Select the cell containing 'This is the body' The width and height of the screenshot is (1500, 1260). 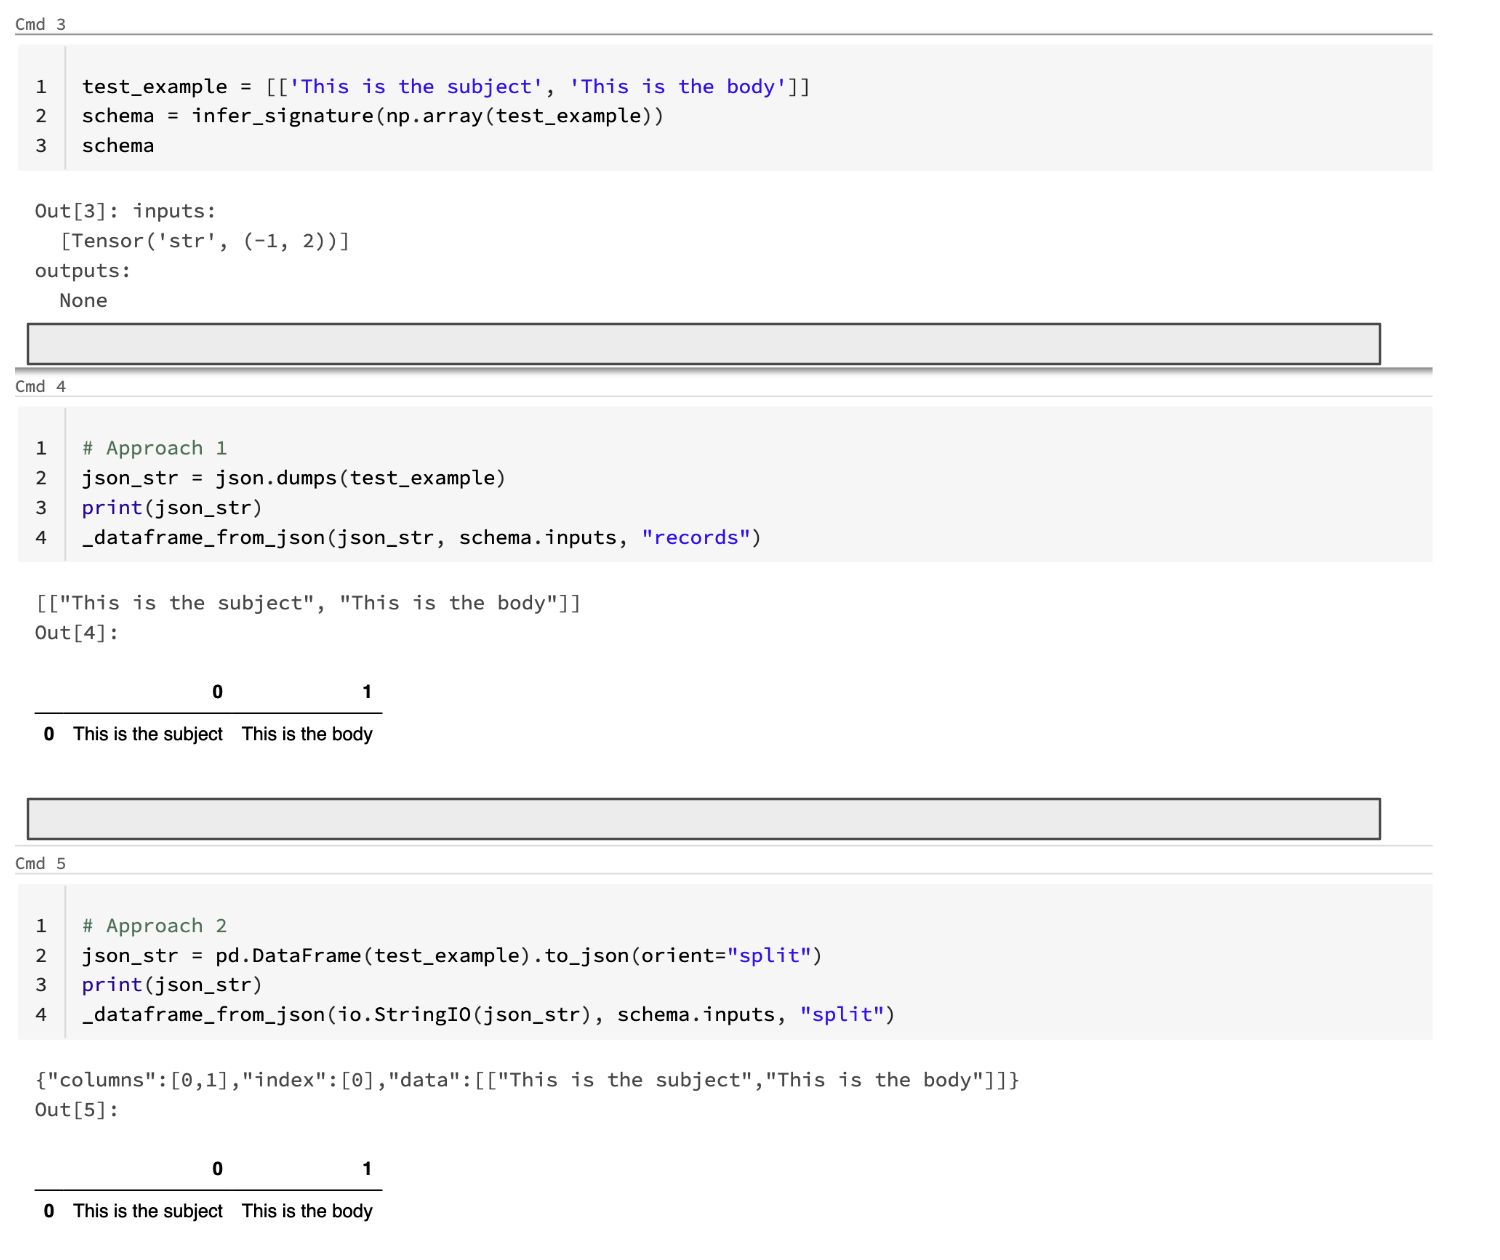(307, 733)
